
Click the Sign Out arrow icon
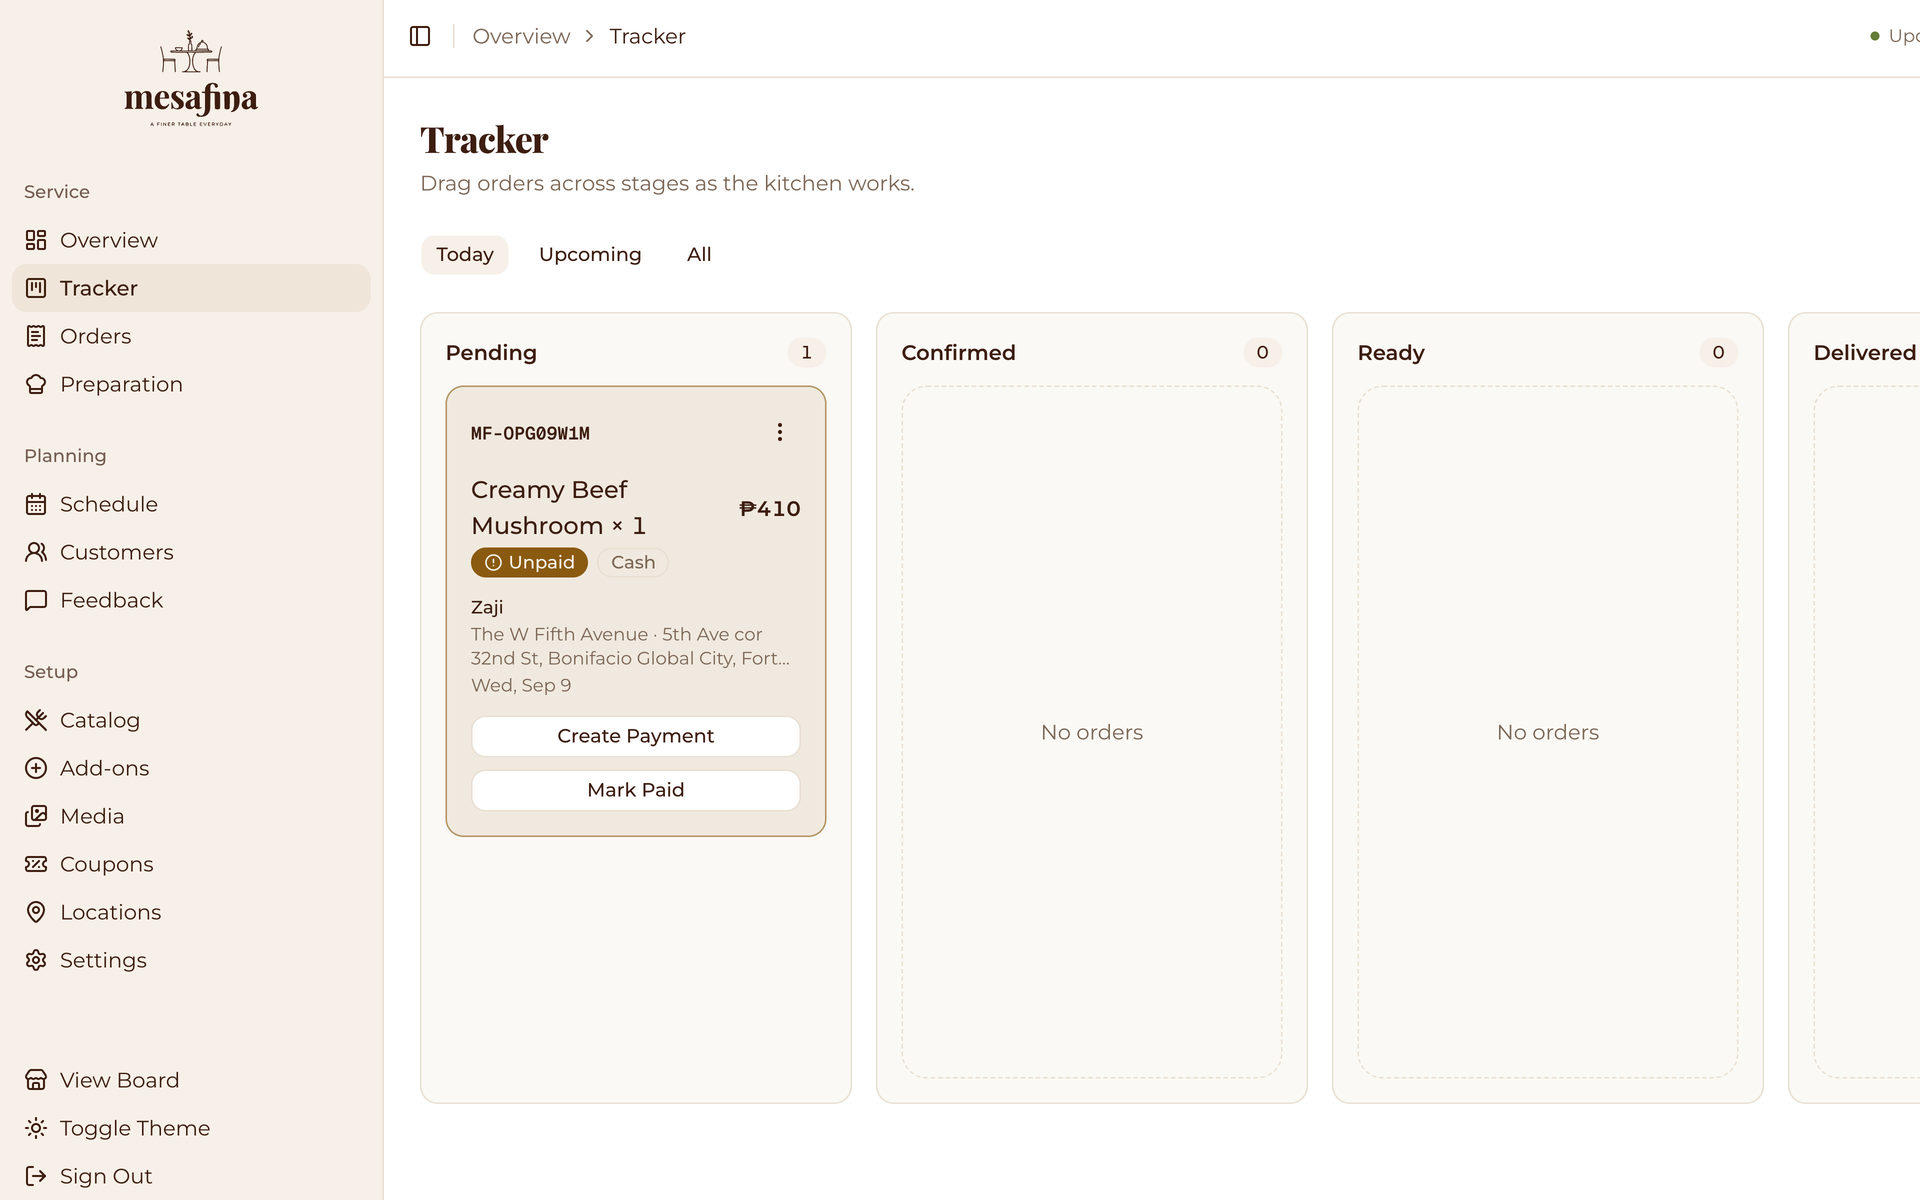pos(36,1176)
